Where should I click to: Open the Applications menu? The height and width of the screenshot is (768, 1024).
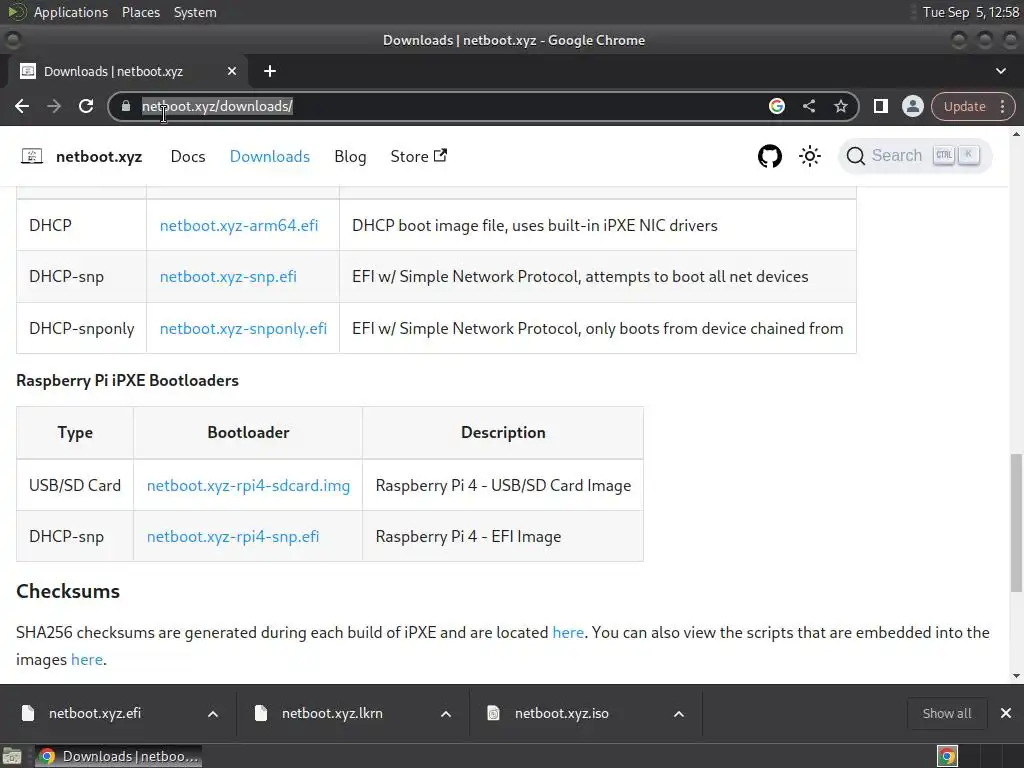click(x=71, y=12)
